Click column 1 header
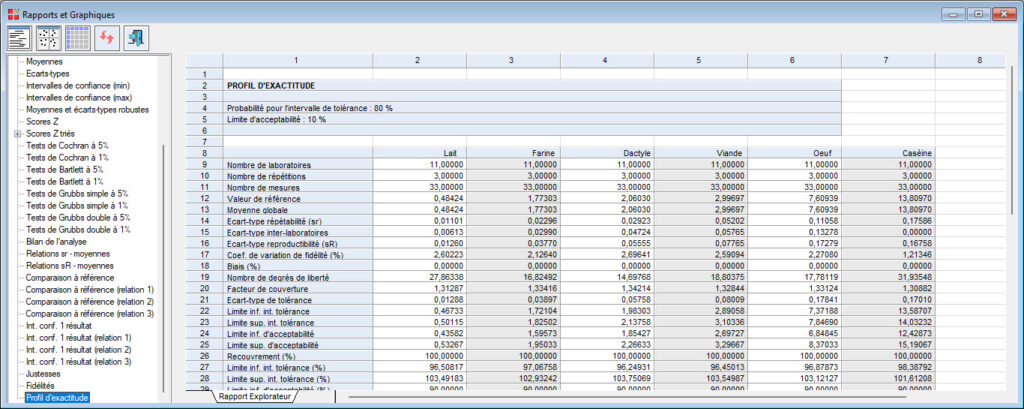 tap(297, 60)
